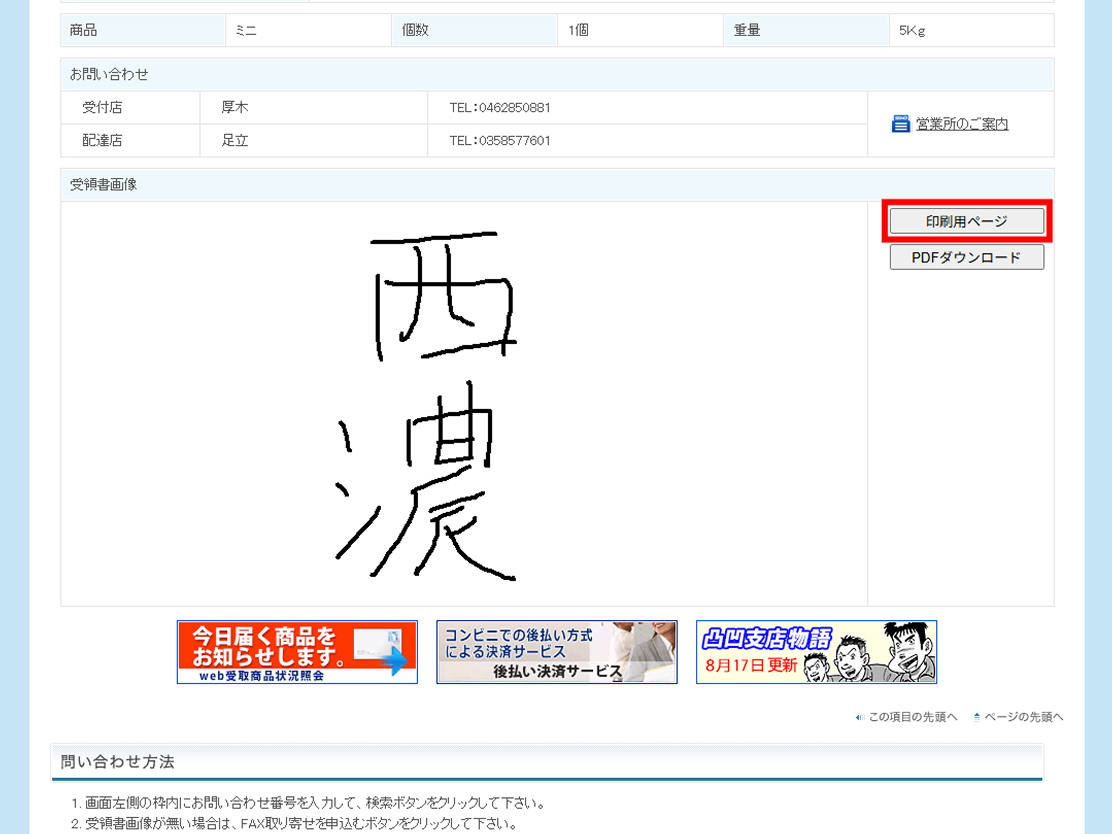Jump via ページの先頭へ link

1023,717
